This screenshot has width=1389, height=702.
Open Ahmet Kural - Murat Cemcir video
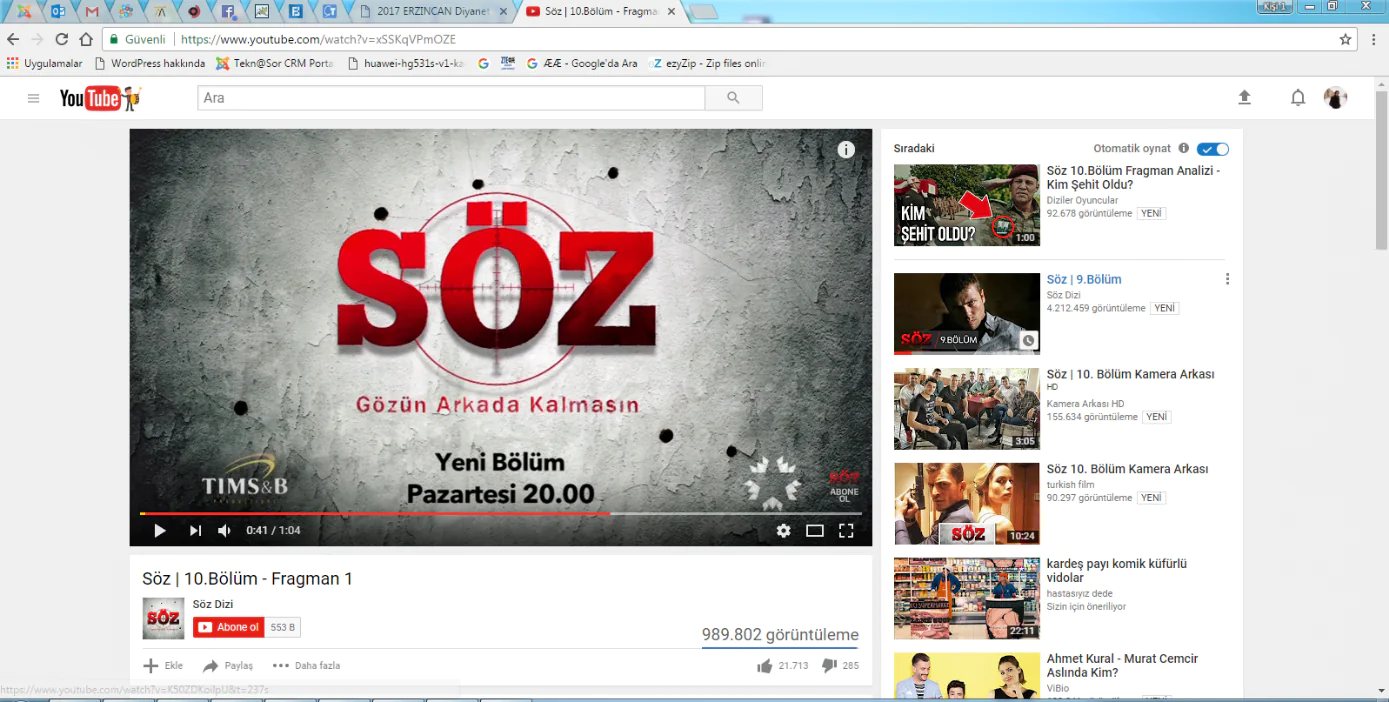click(1122, 666)
